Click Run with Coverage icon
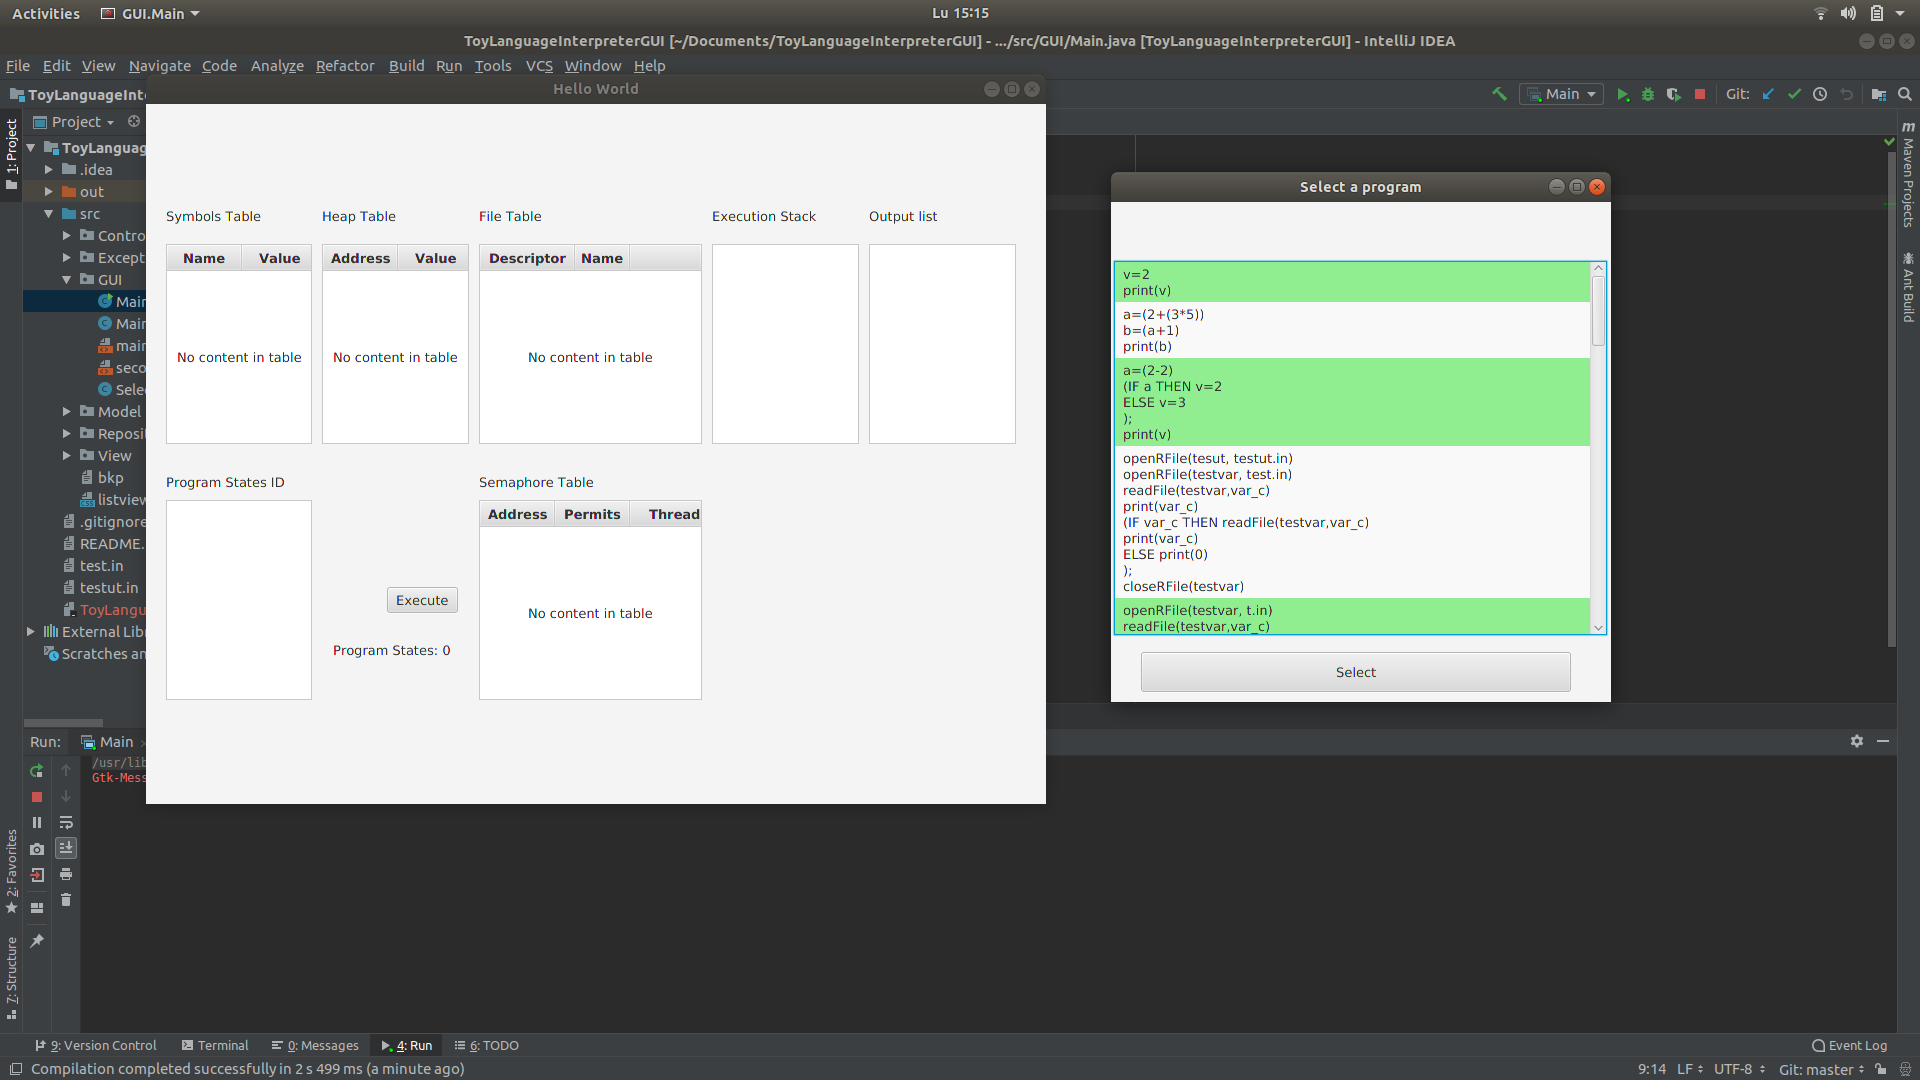Screen dimensions: 1920x1080 click(1673, 94)
